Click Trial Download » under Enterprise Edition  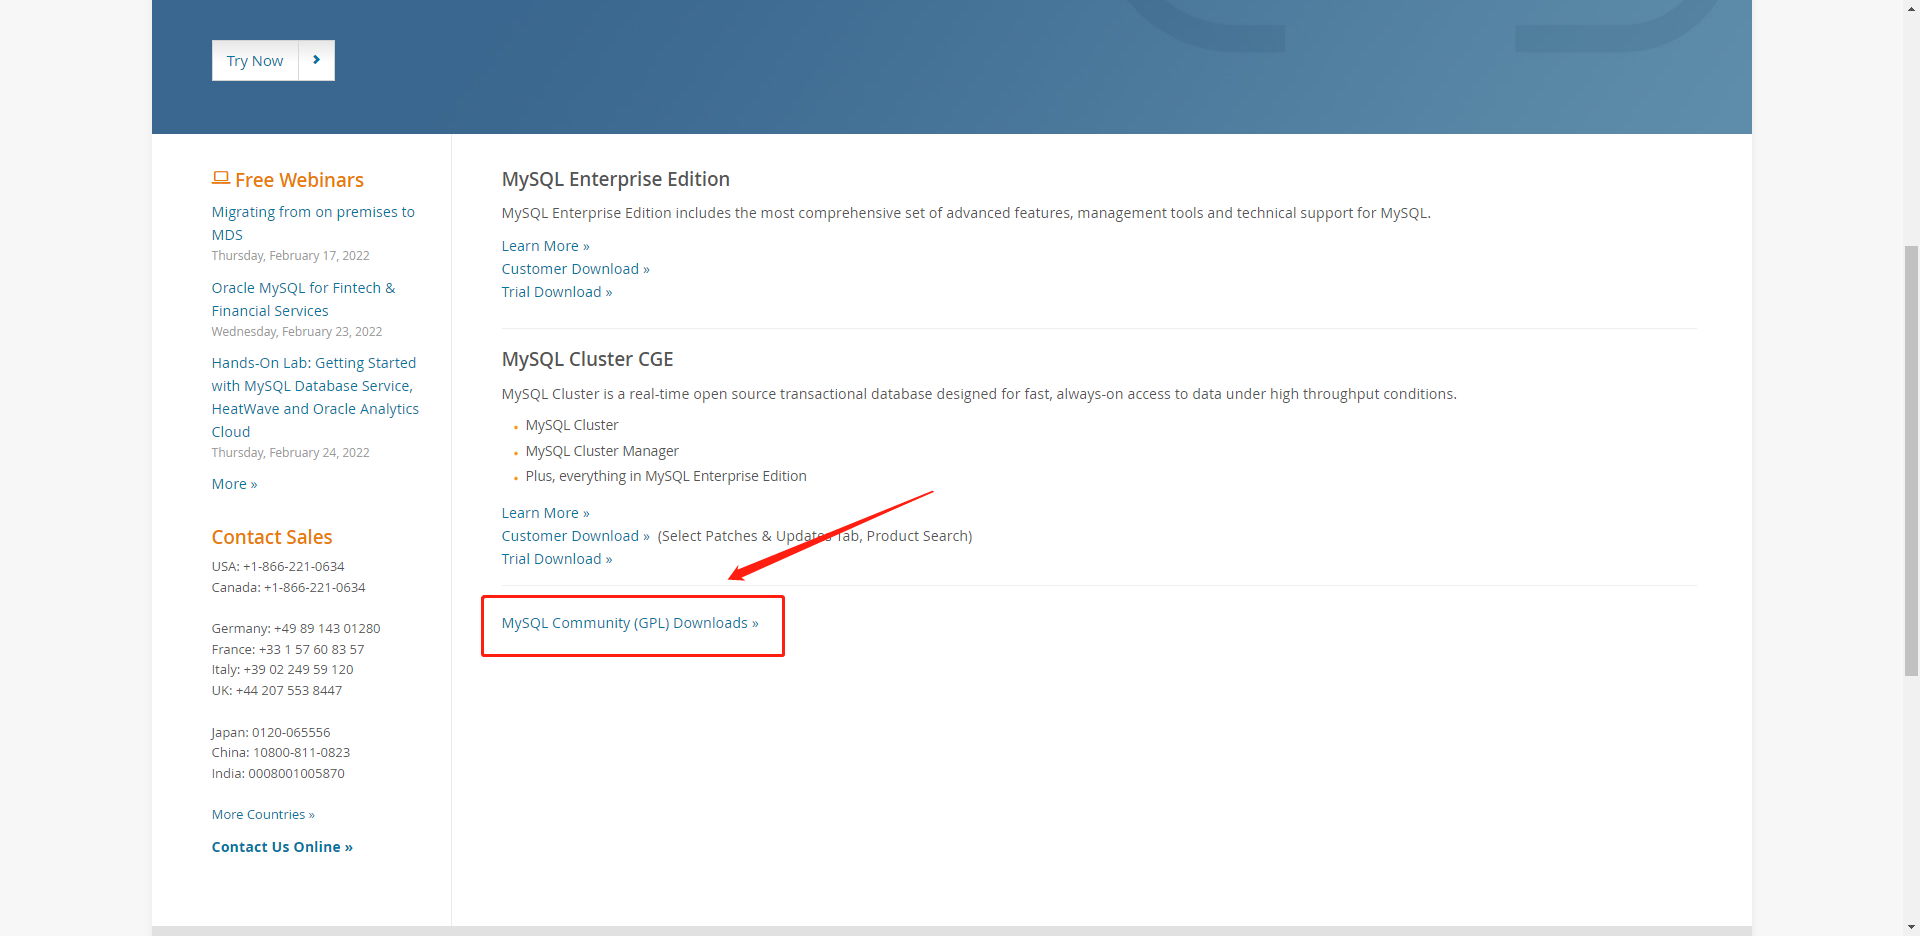tap(557, 292)
